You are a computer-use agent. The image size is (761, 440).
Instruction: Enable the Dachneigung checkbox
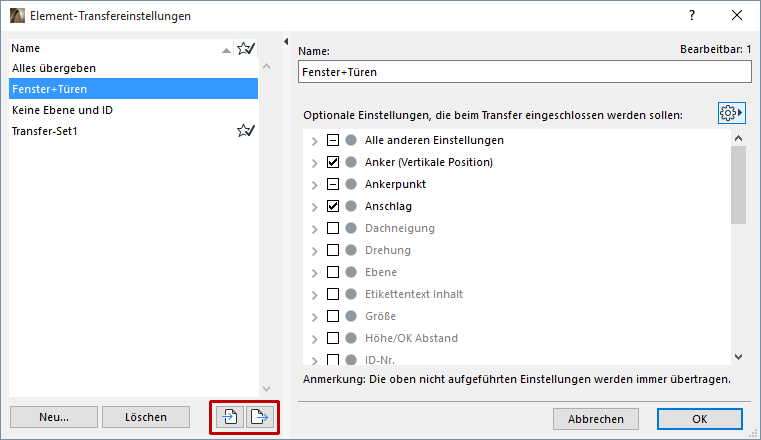click(334, 228)
